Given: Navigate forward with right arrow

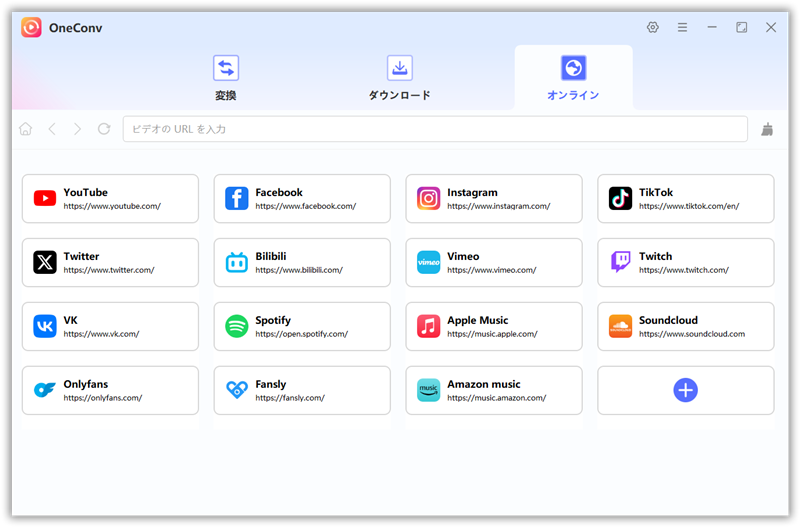Looking at the screenshot, I should coord(77,129).
